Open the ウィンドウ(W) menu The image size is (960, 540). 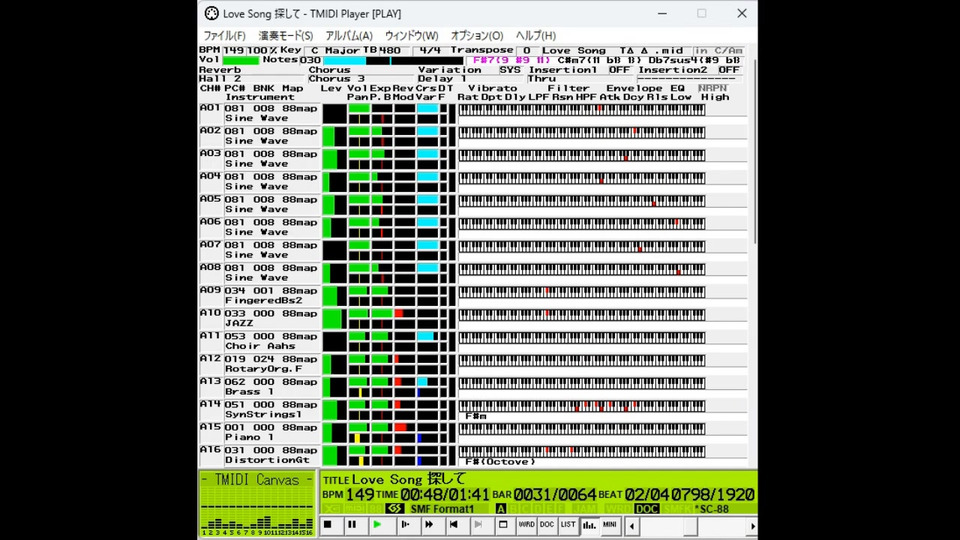pyautogui.click(x=411, y=36)
